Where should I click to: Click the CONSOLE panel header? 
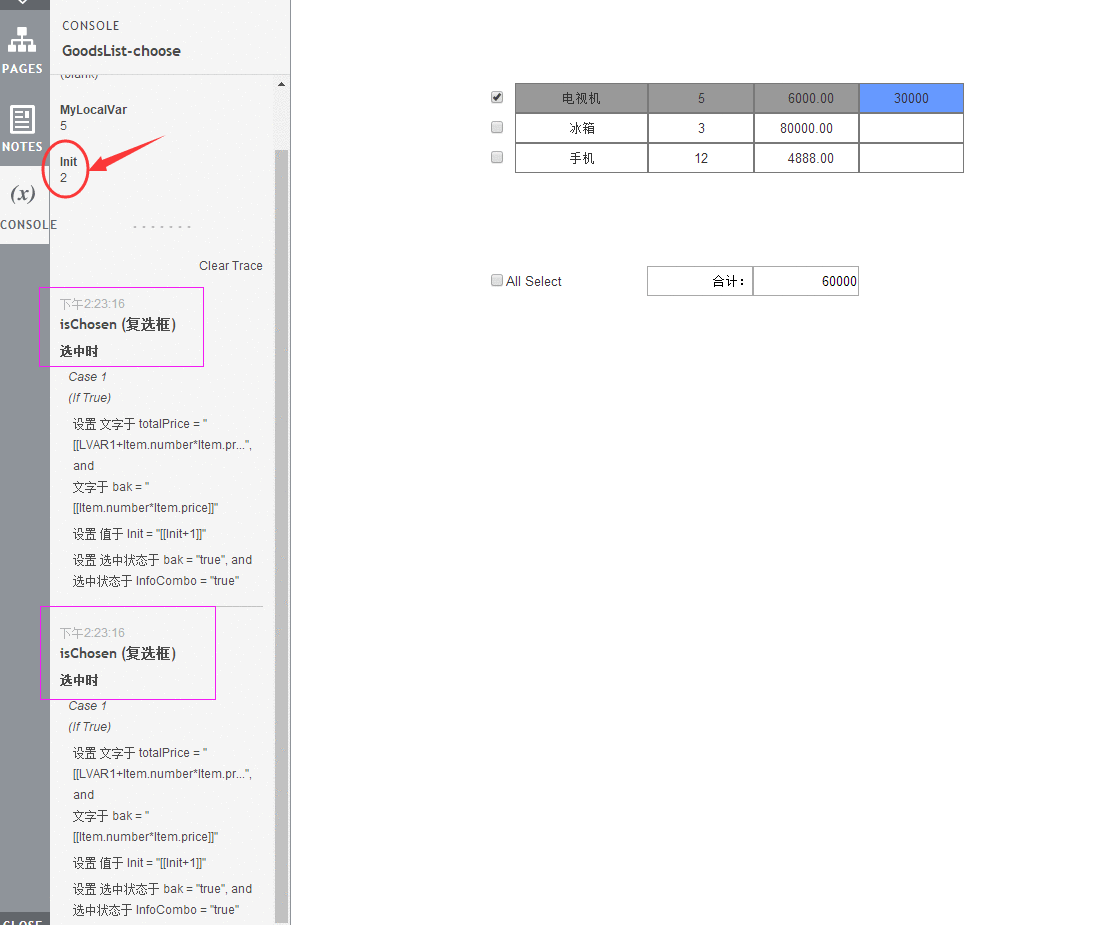point(90,25)
